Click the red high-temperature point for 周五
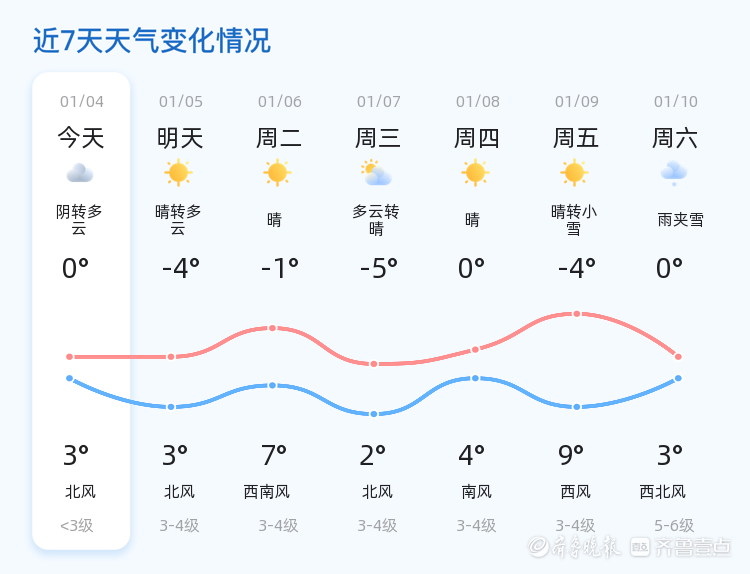This screenshot has height=574, width=750. click(x=577, y=314)
